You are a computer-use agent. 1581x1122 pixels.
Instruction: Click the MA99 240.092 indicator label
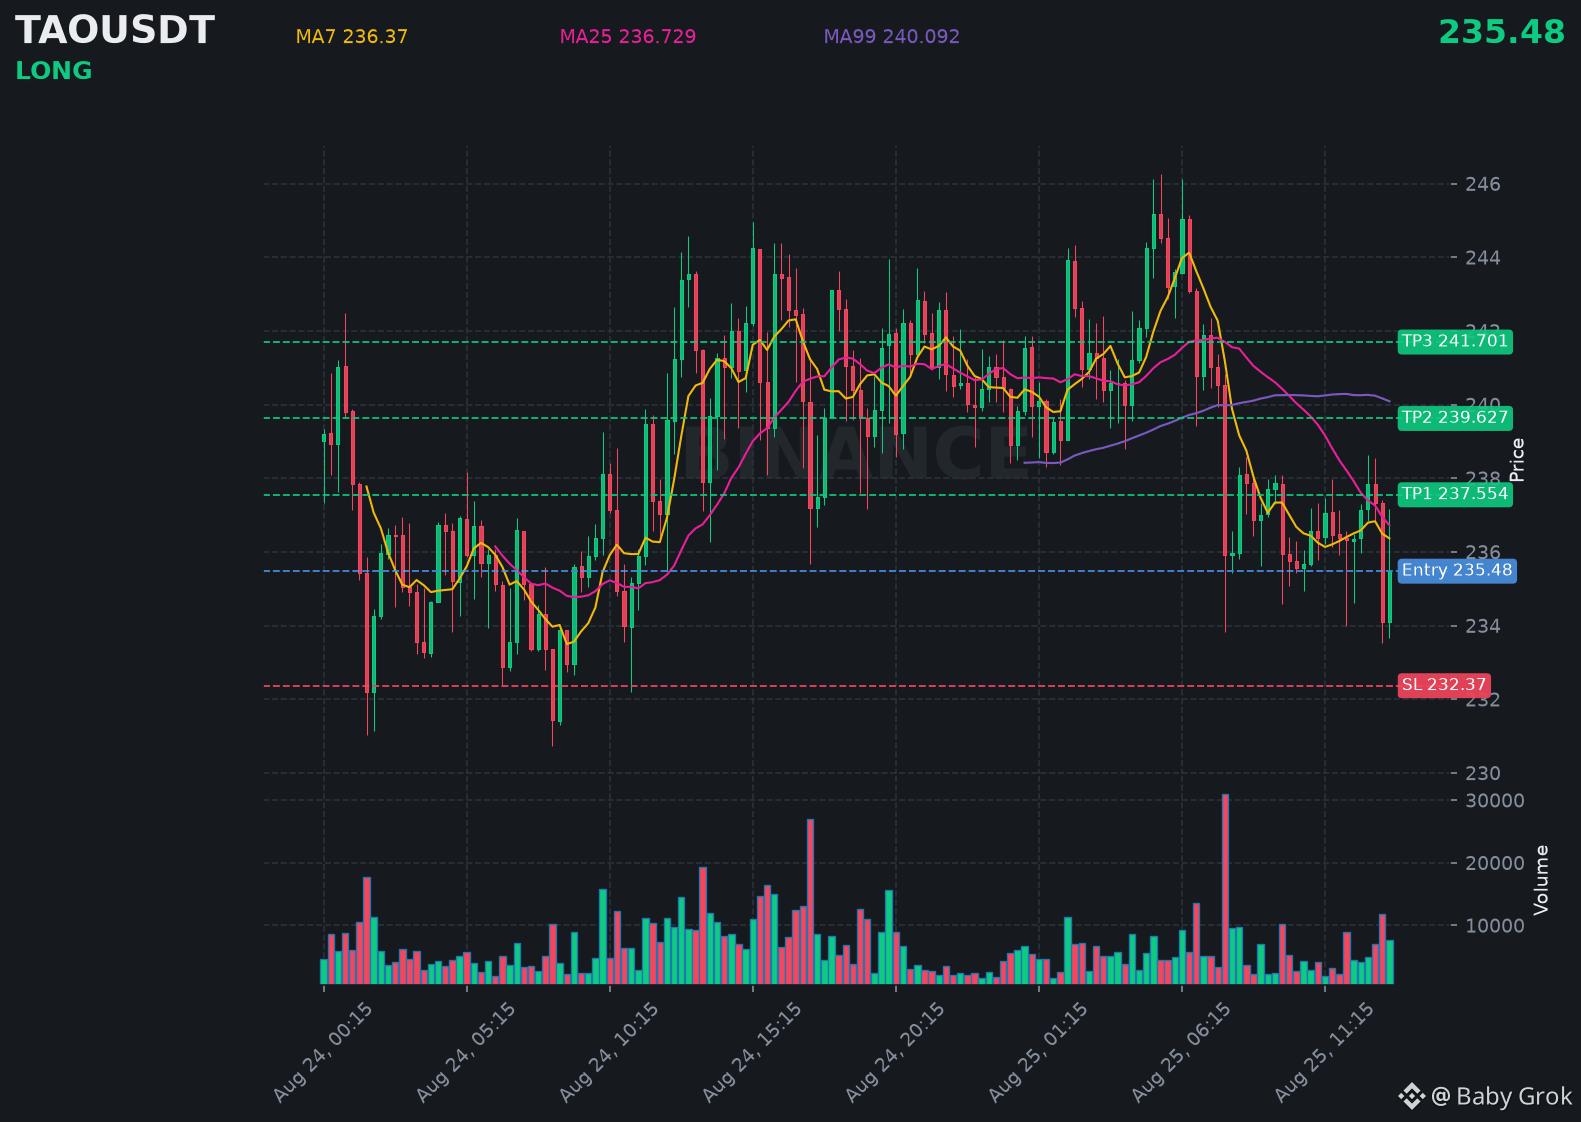tap(892, 37)
